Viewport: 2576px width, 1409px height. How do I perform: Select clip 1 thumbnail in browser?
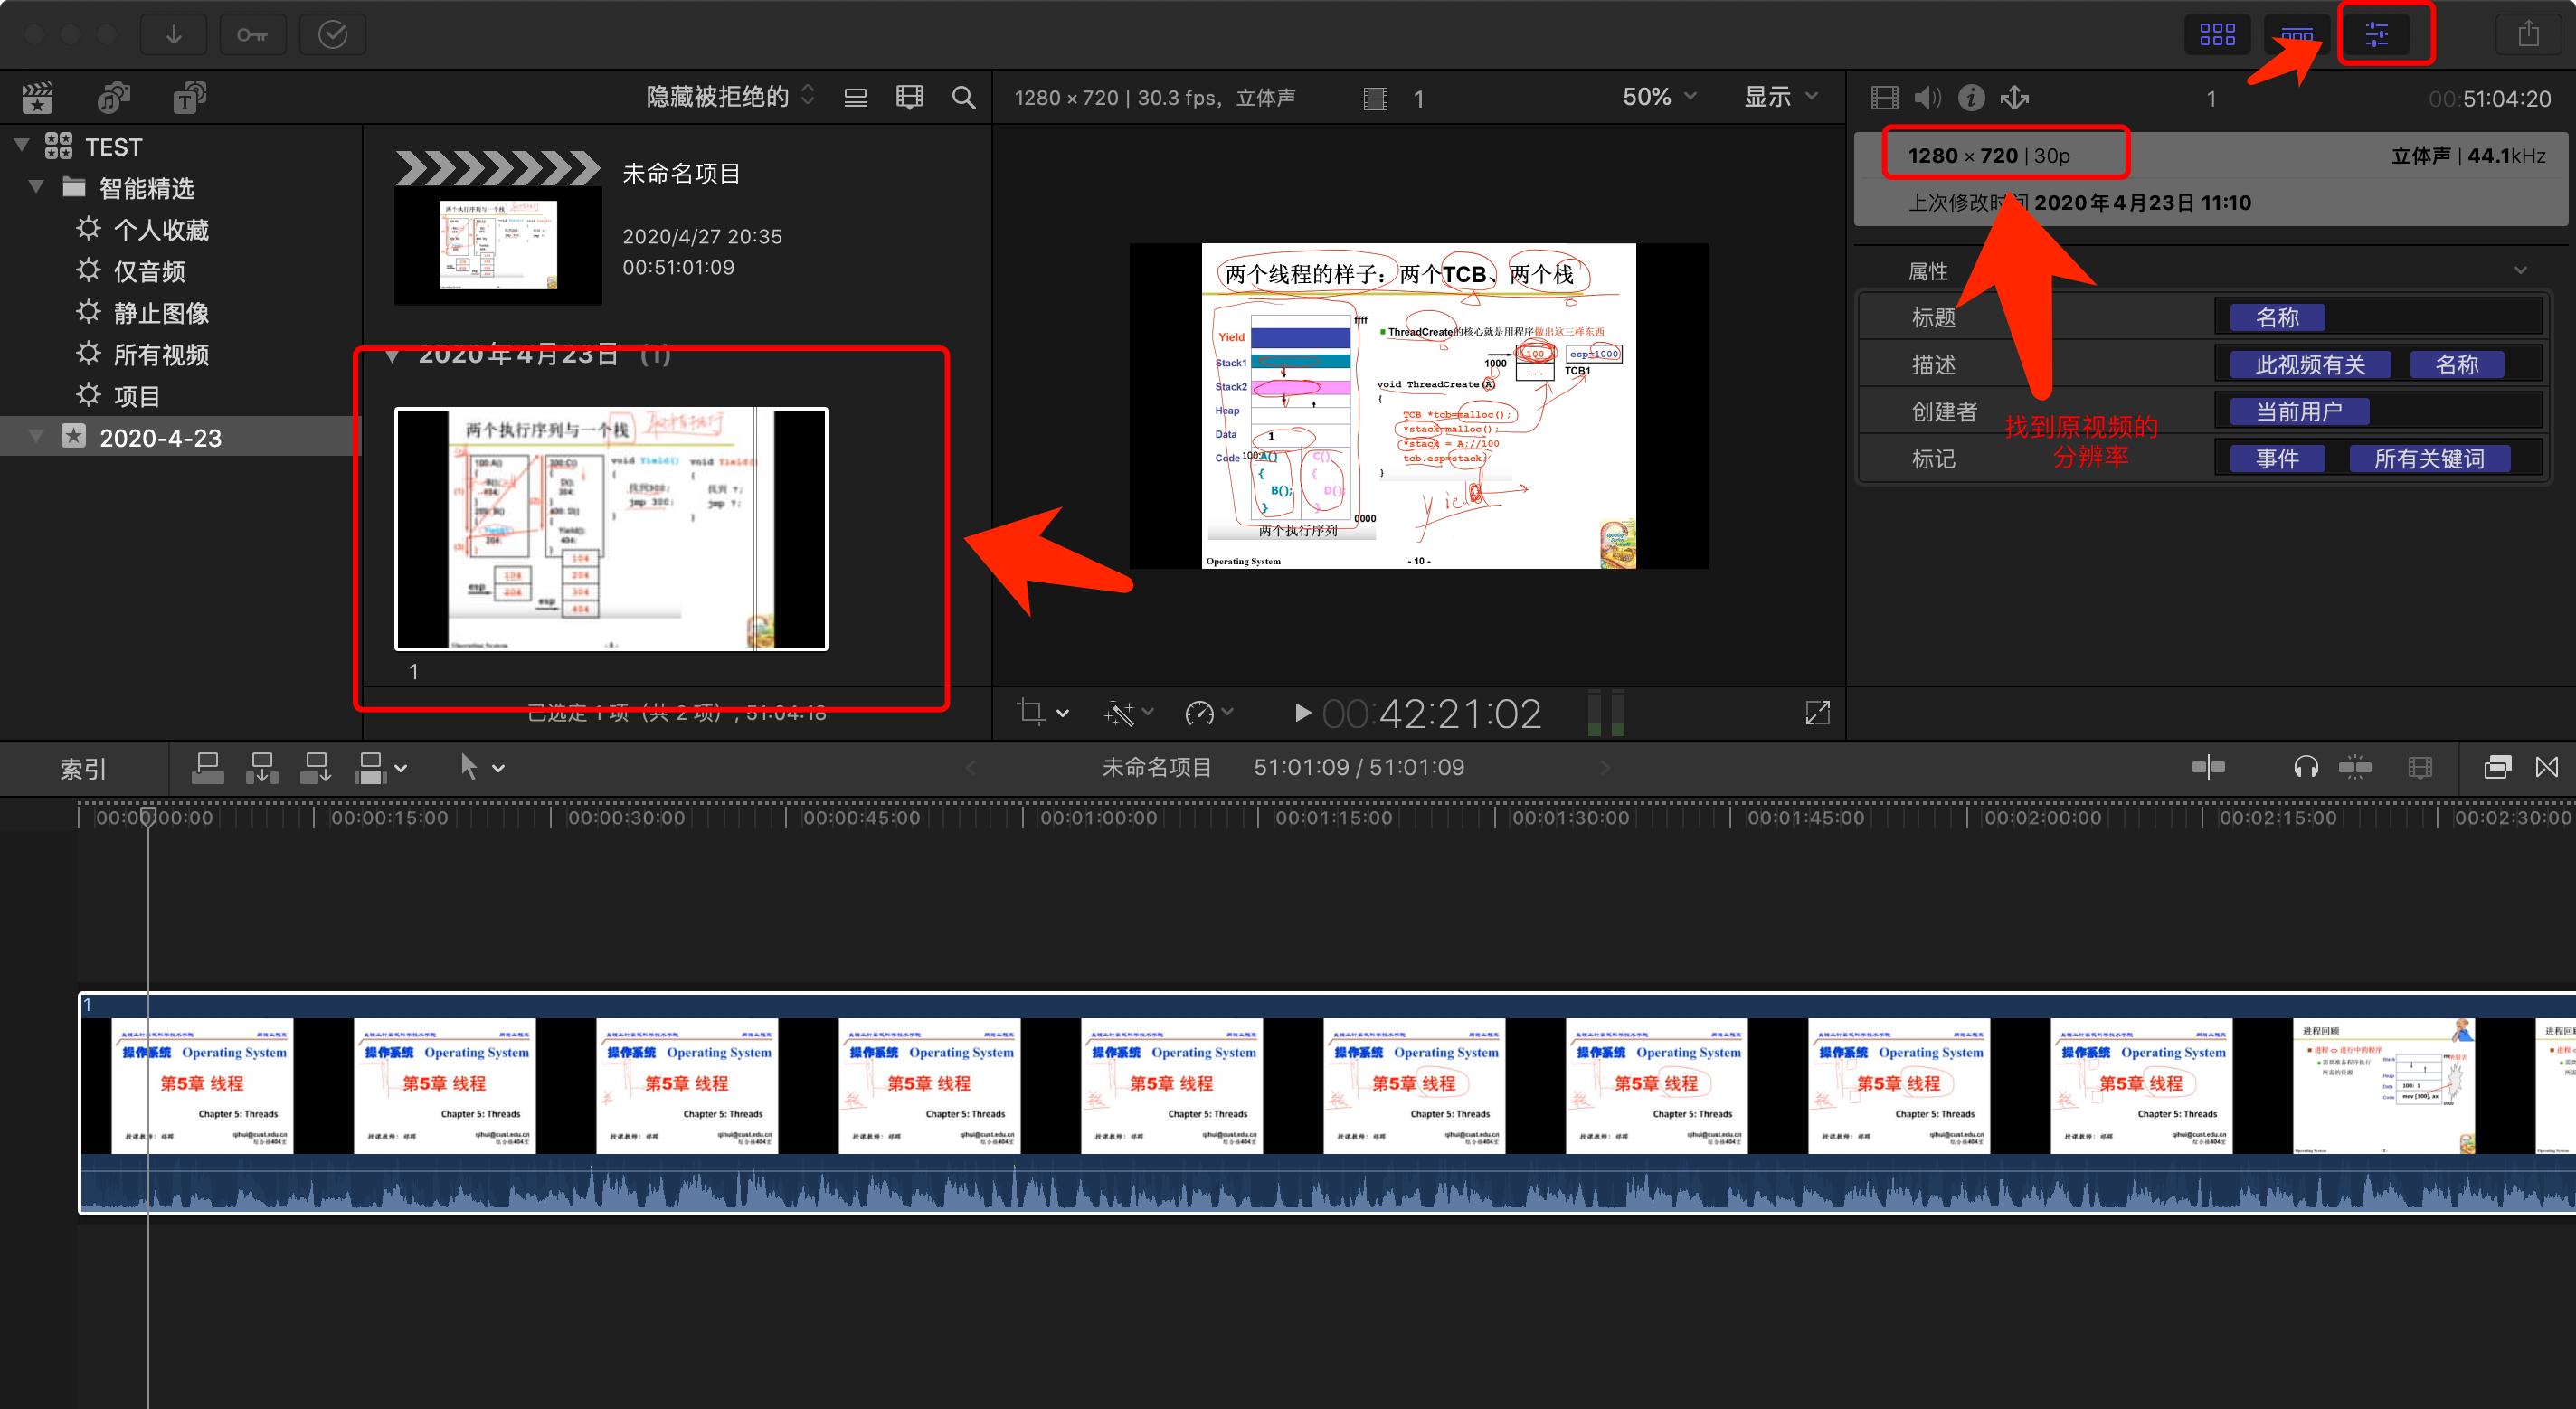(611, 528)
